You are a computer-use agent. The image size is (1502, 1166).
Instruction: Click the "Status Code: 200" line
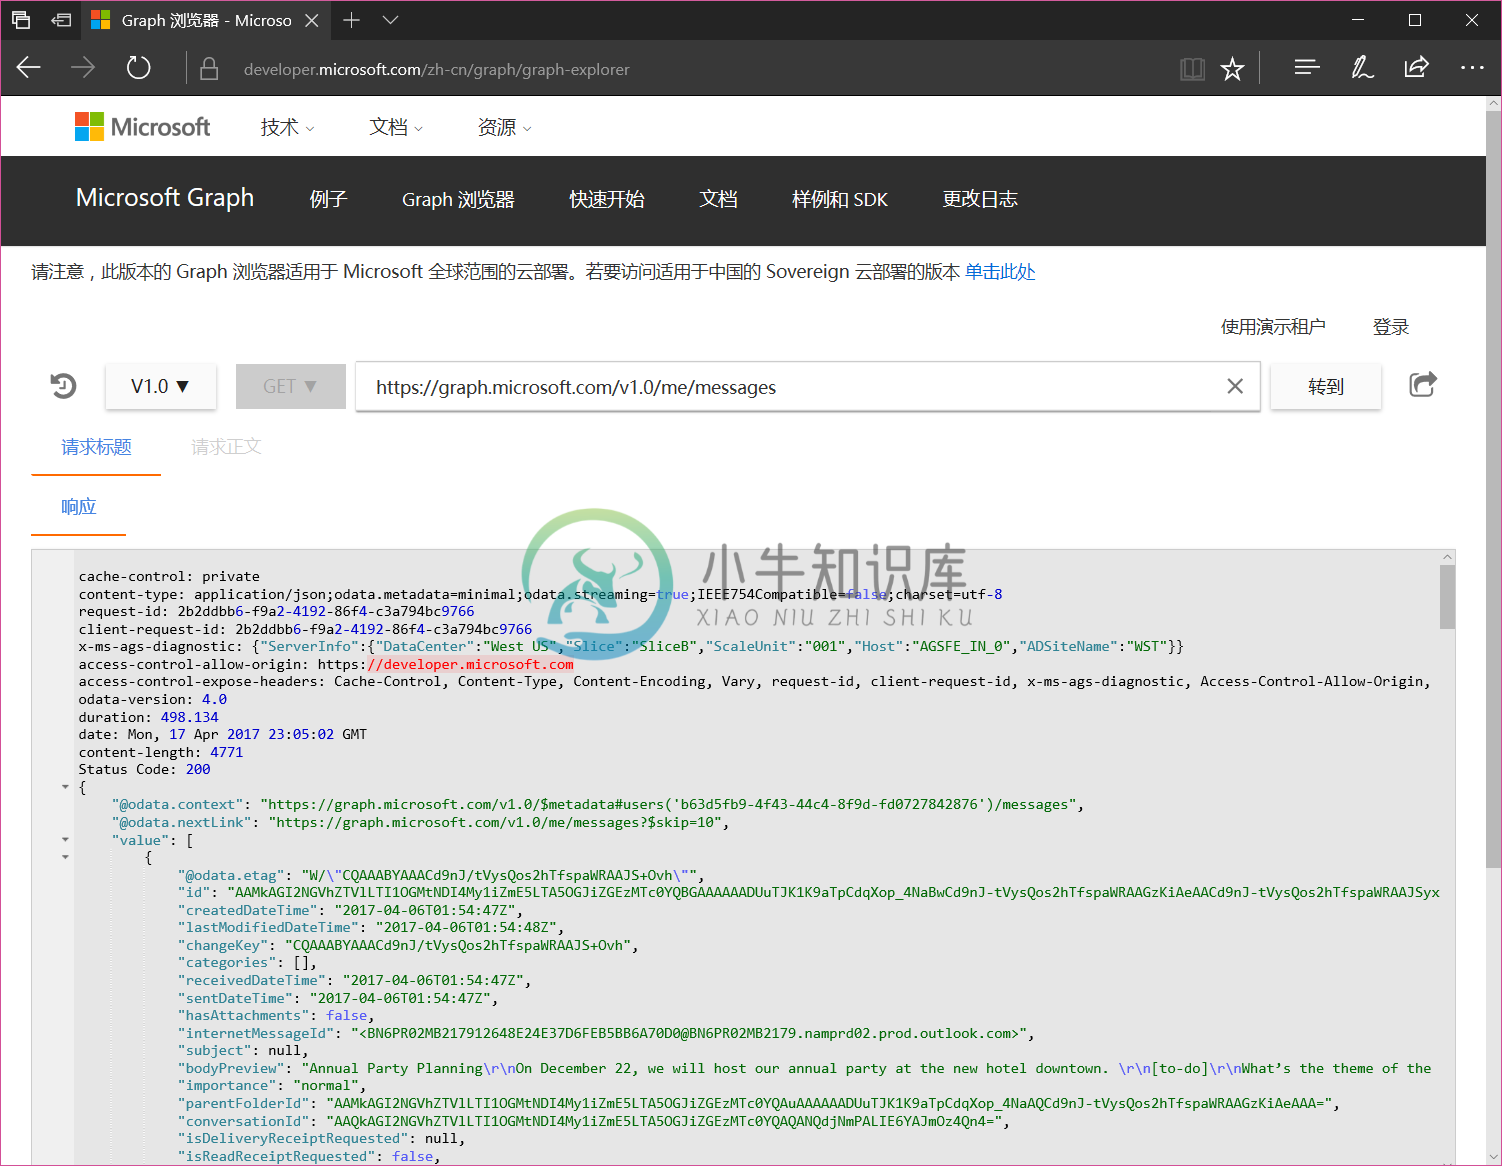(x=144, y=770)
